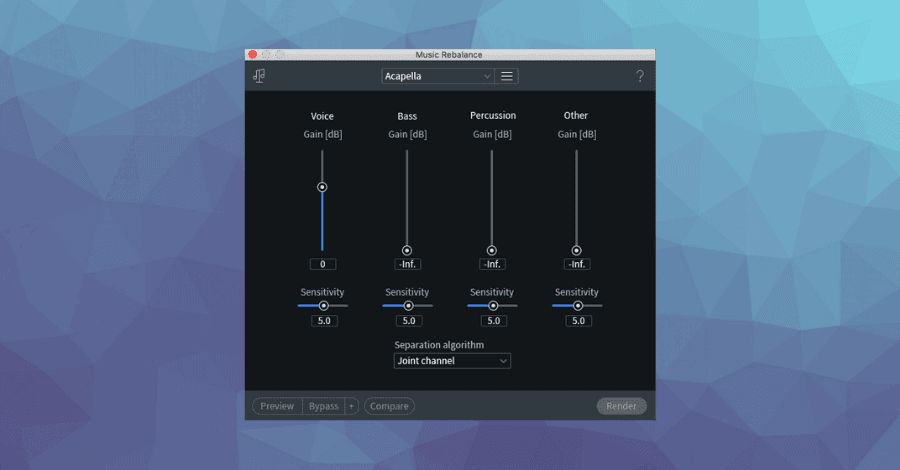Click the plus button beside Bypass

pos(351,406)
